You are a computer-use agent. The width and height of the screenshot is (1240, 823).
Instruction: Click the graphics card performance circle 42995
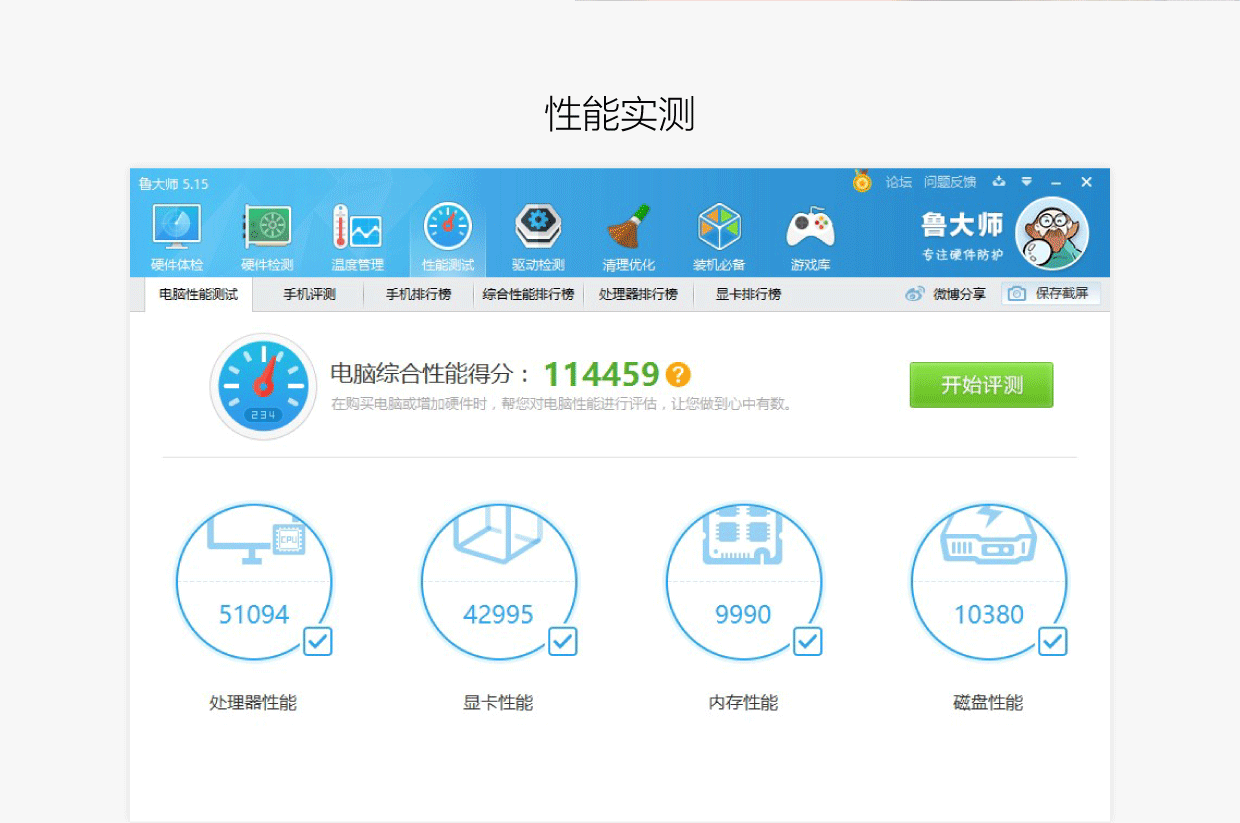click(x=499, y=582)
